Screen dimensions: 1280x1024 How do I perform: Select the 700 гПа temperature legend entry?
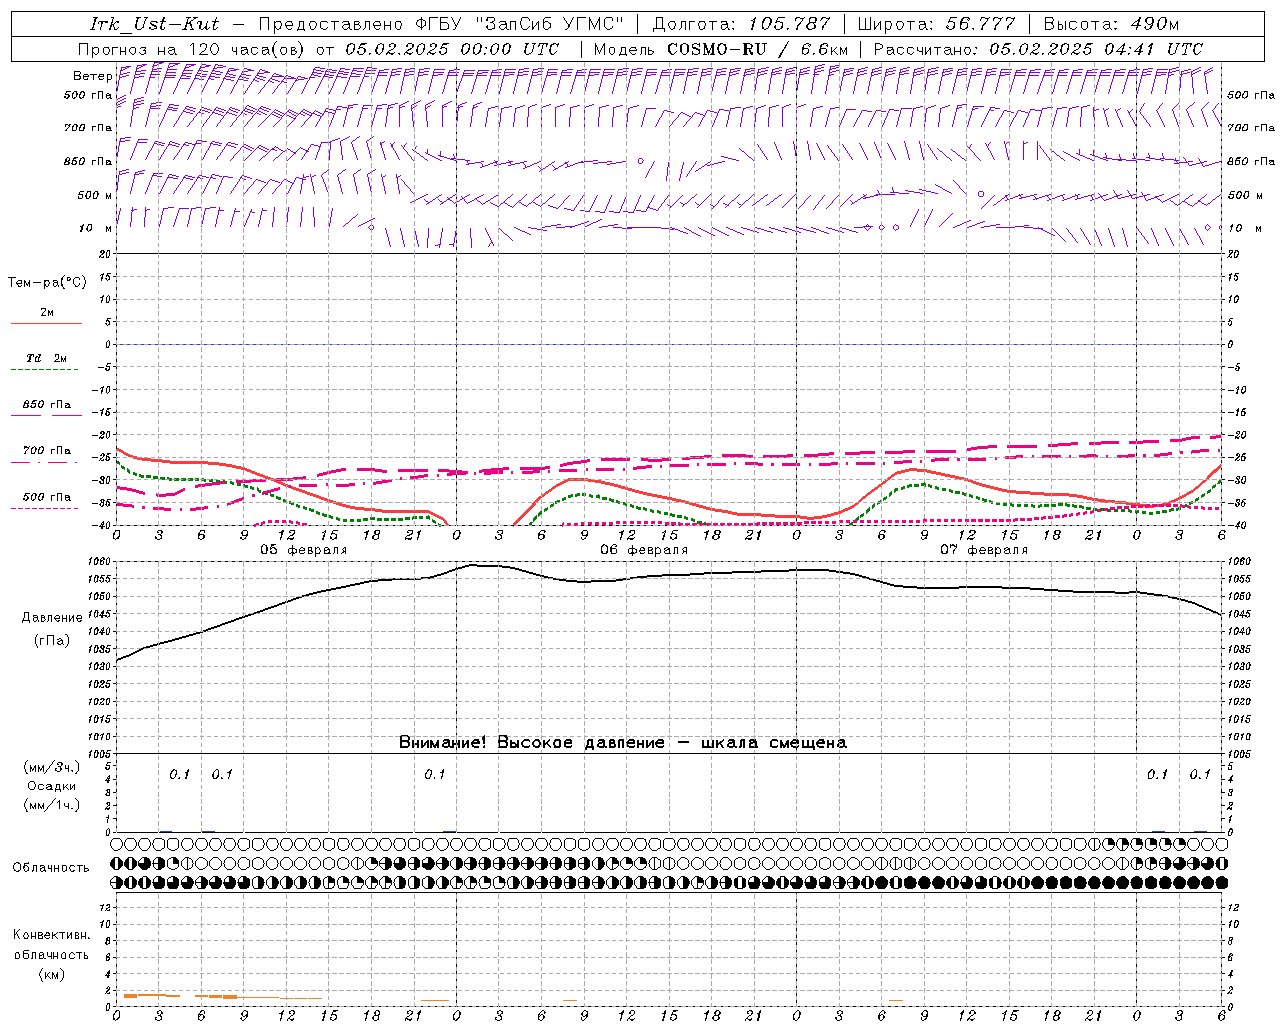(46, 451)
